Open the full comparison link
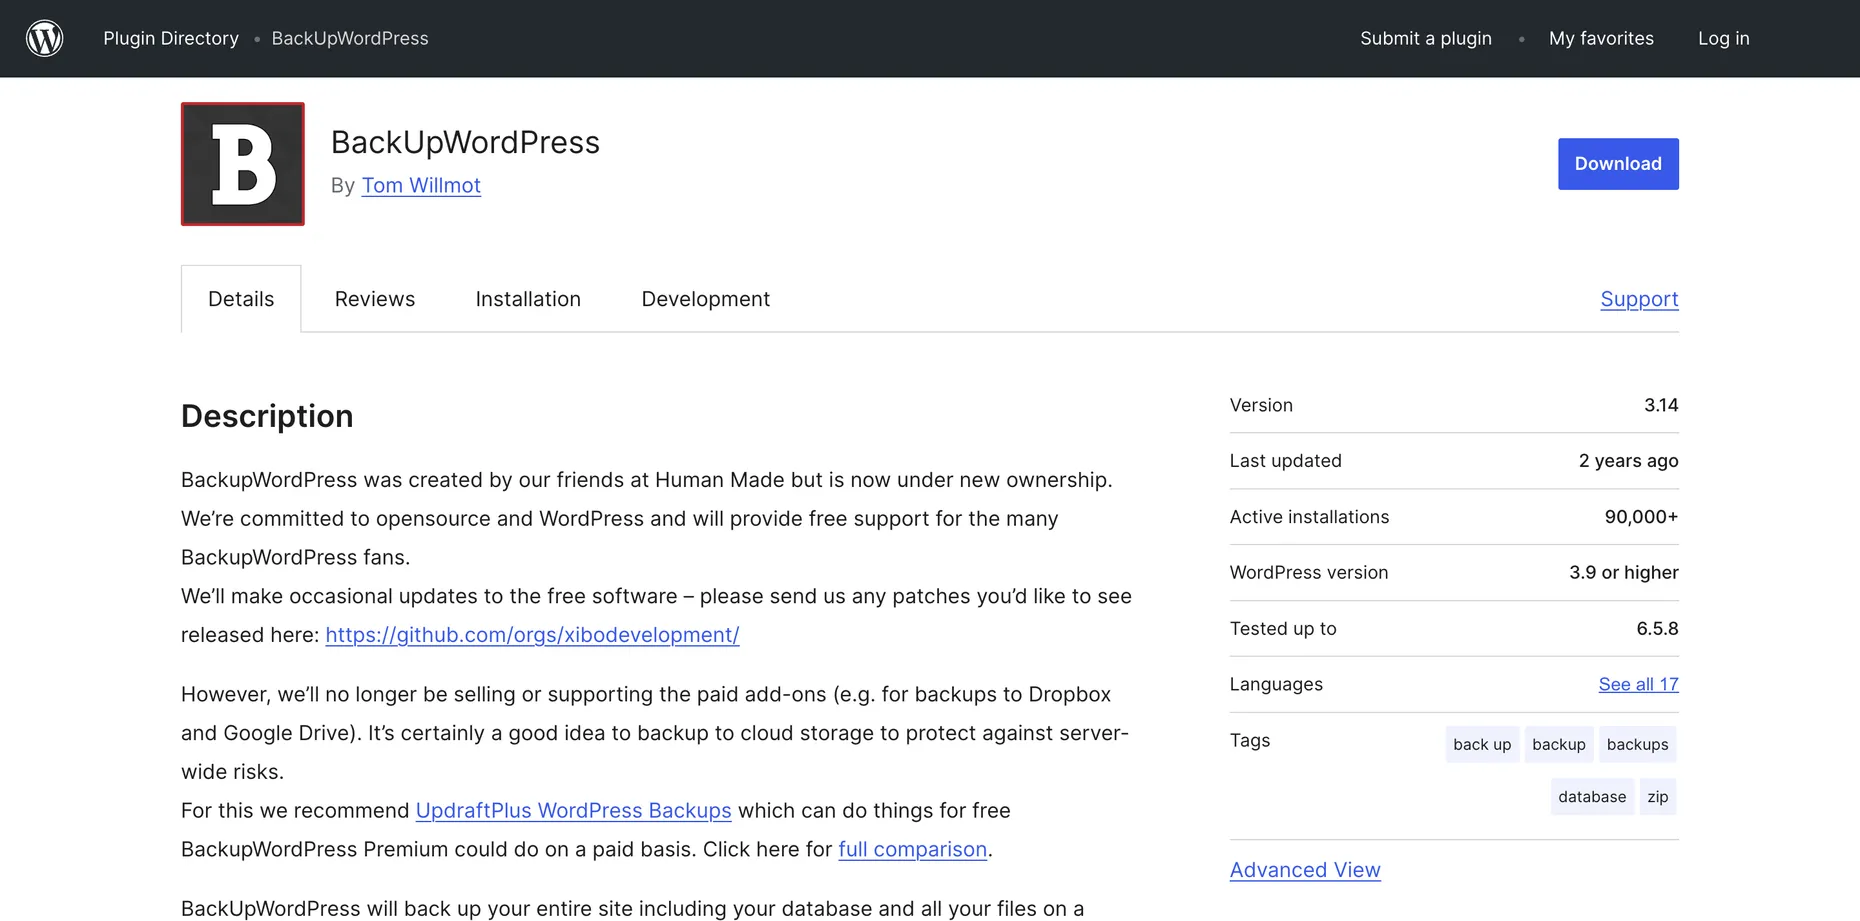Image resolution: width=1860 pixels, height=921 pixels. click(912, 849)
